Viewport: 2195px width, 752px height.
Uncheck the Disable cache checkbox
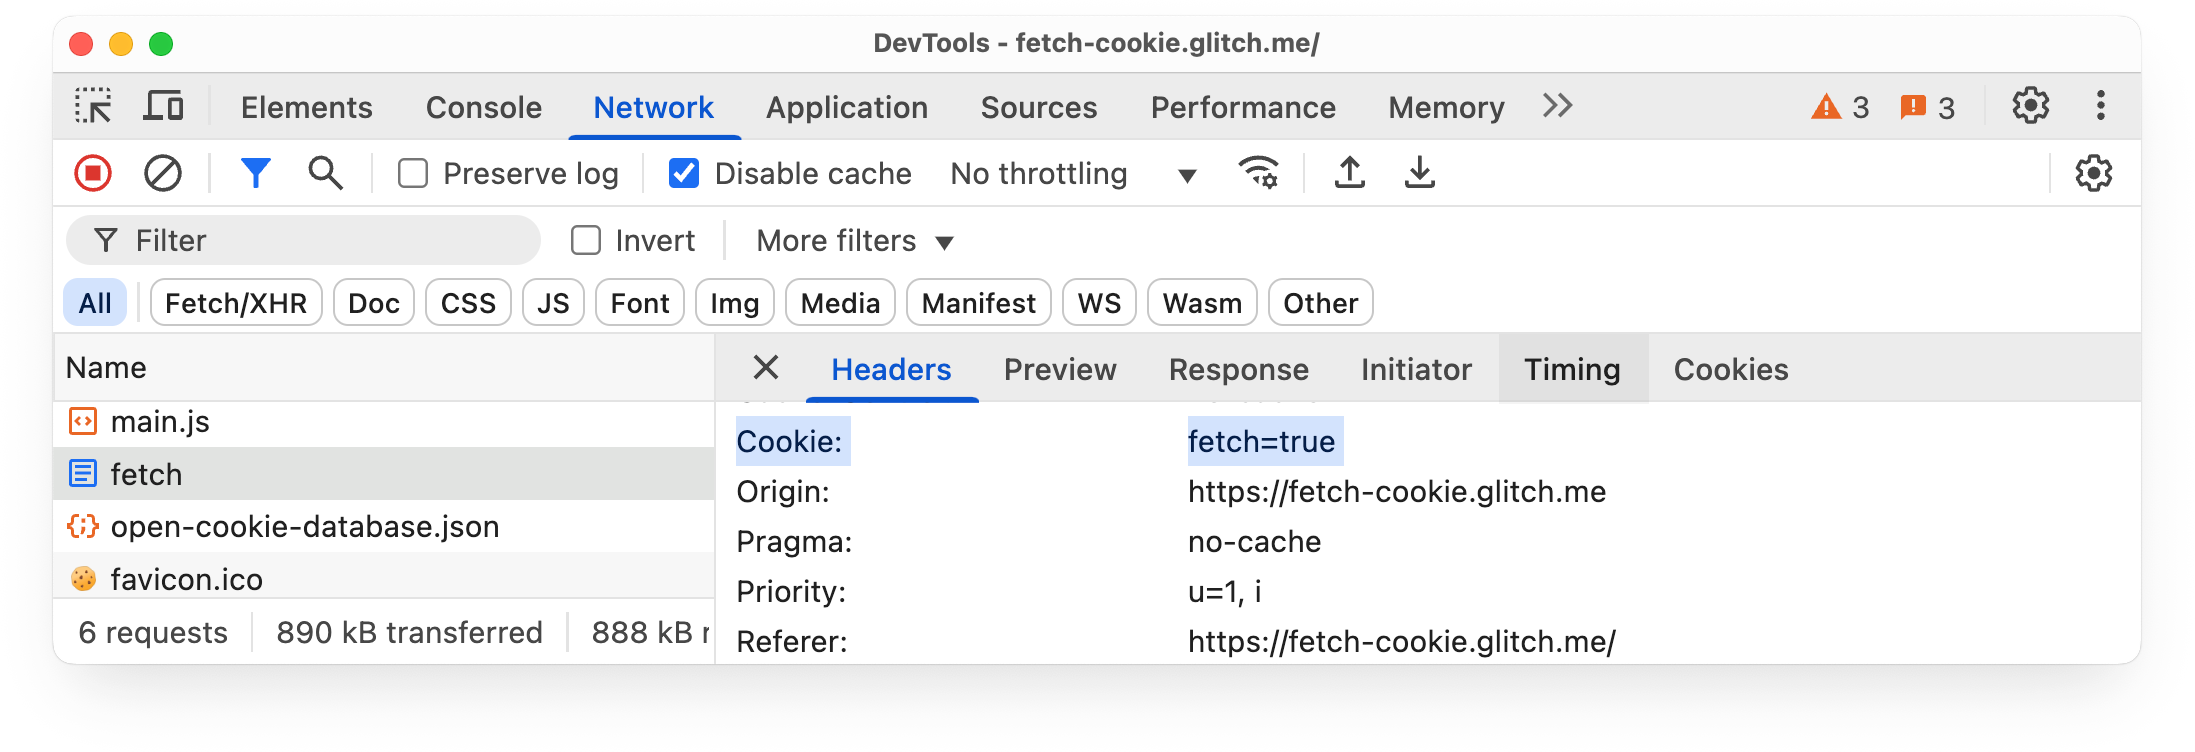point(684,173)
